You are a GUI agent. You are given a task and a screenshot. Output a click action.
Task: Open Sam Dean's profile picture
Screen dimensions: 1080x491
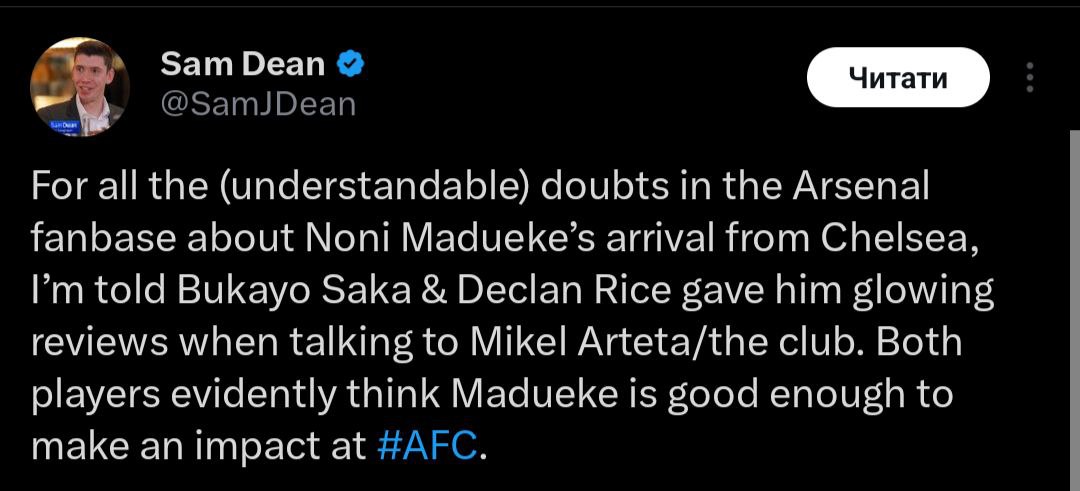click(x=79, y=87)
